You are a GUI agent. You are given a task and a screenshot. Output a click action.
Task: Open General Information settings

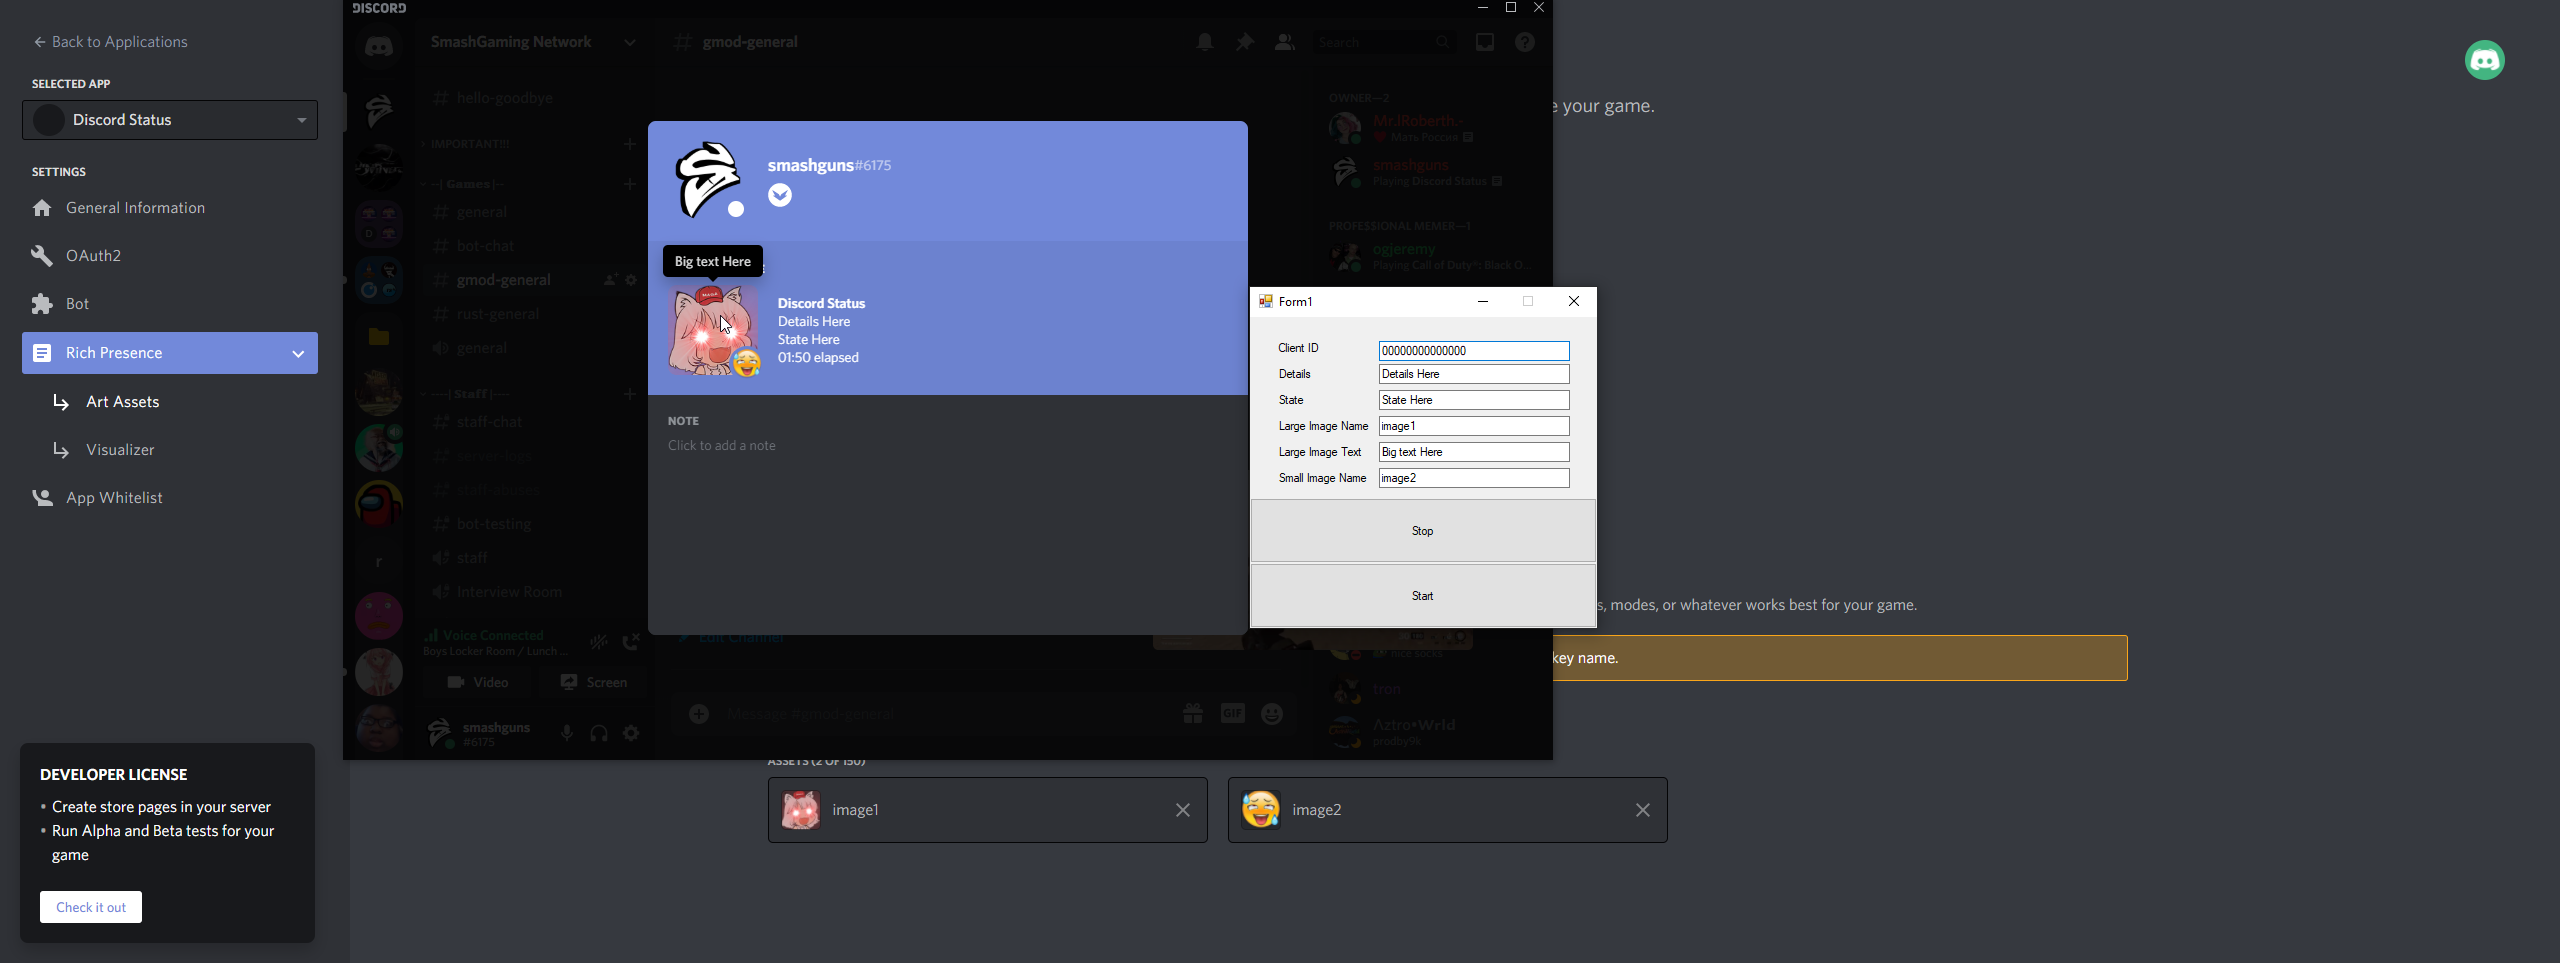[x=135, y=208]
